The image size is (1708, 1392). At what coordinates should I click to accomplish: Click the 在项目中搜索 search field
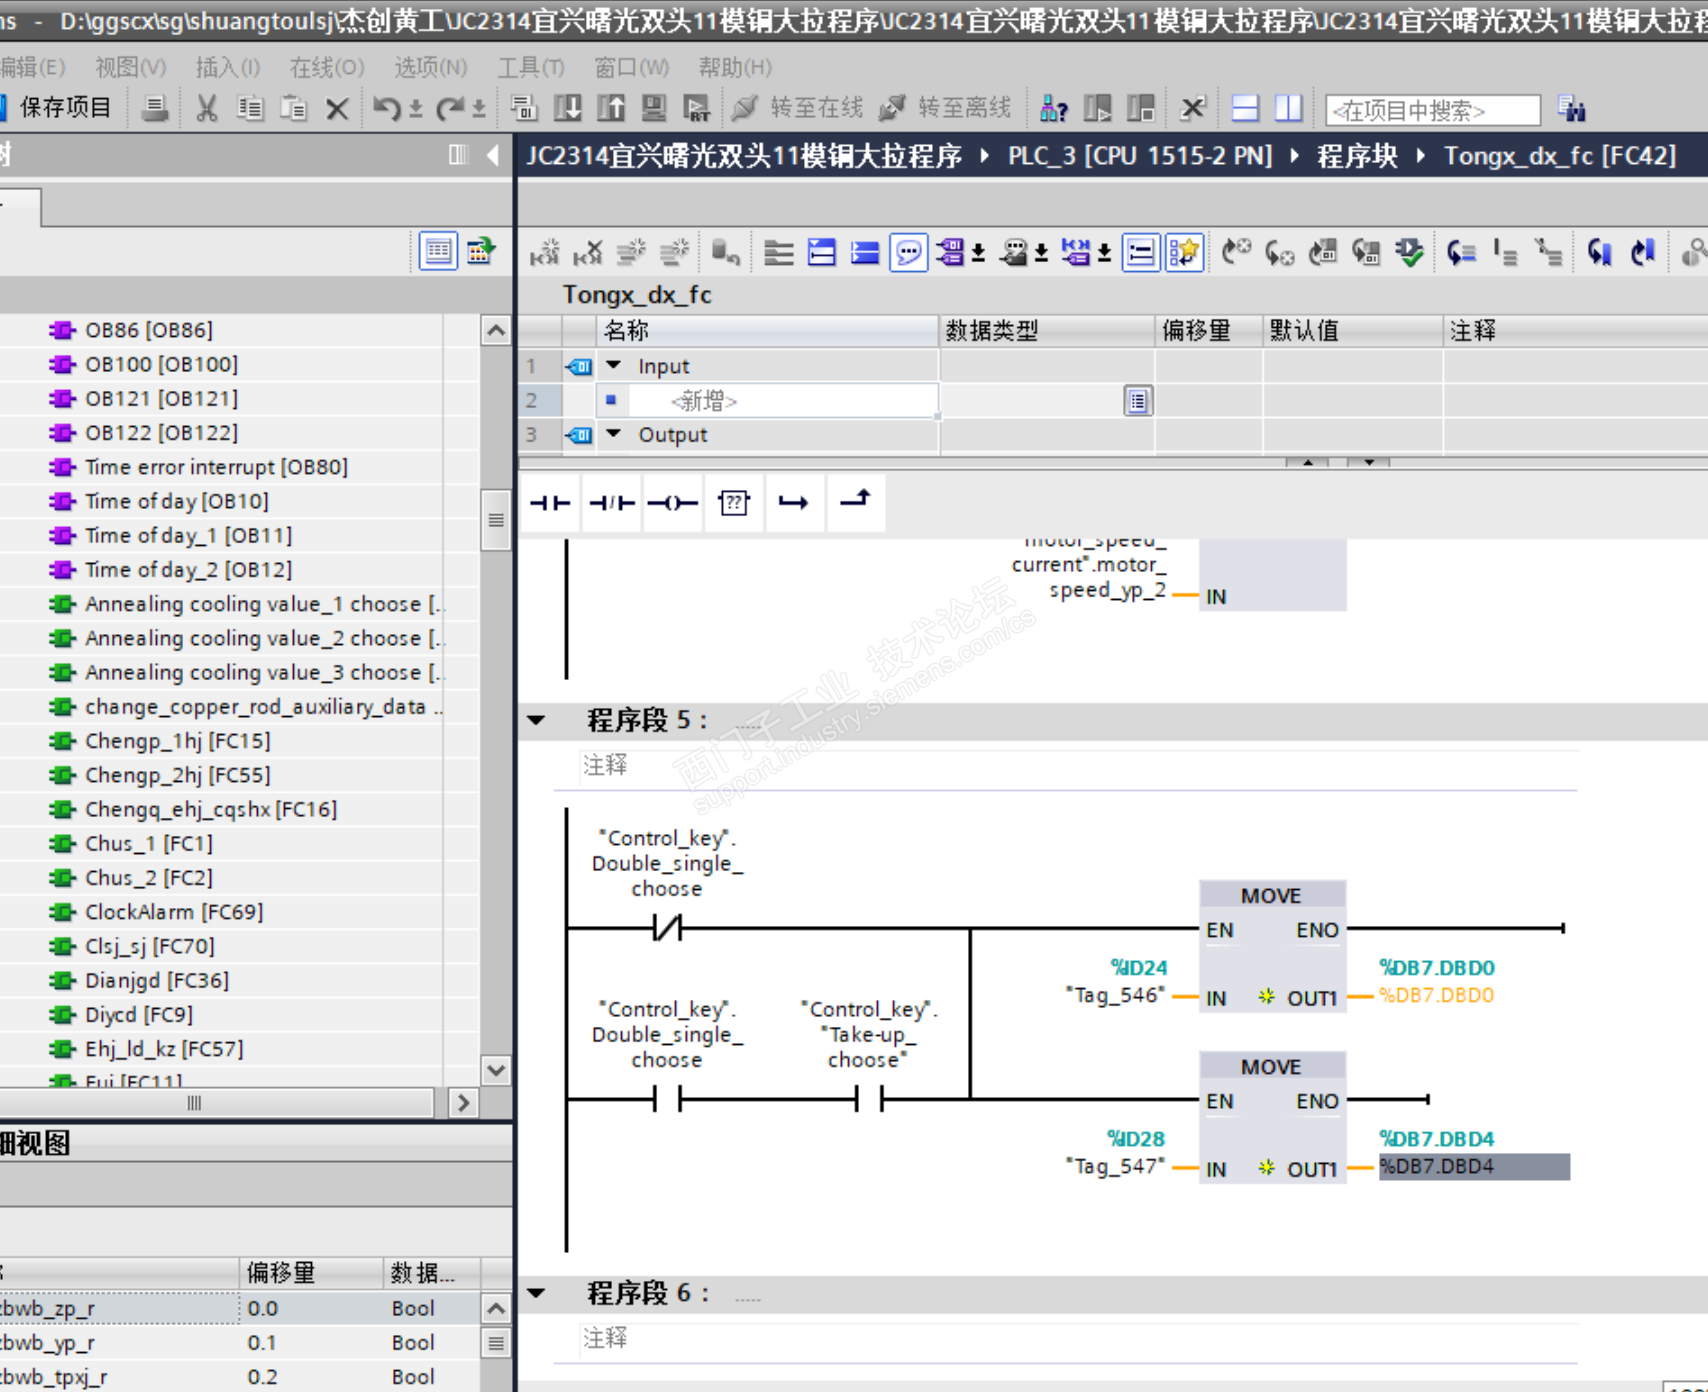coord(1431,110)
